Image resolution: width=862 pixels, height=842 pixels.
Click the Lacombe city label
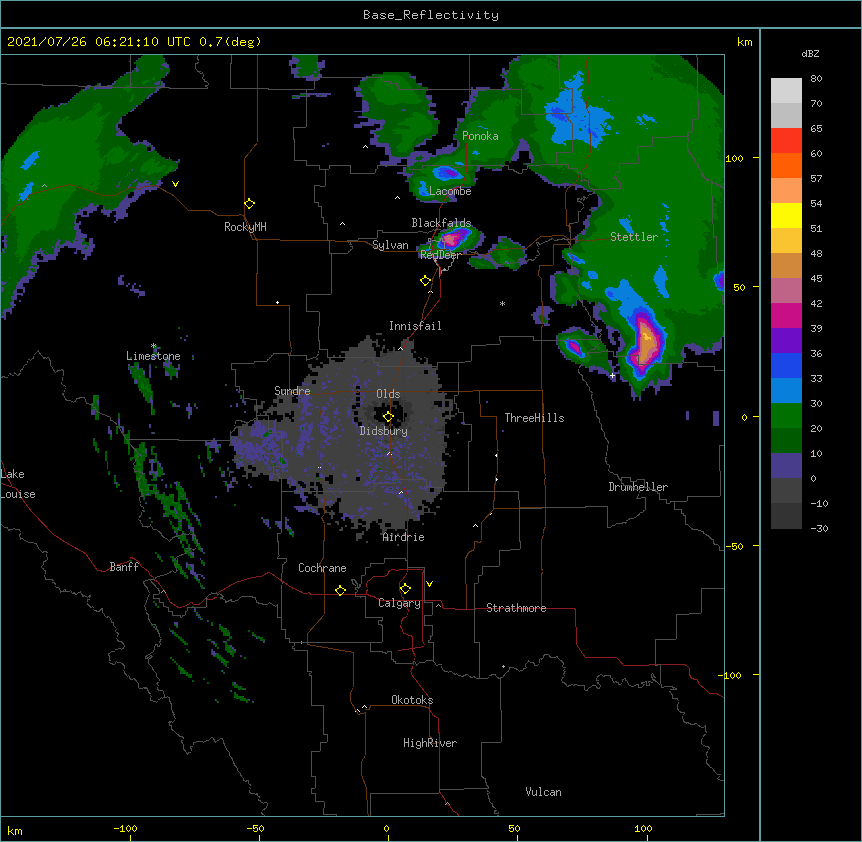(x=450, y=191)
